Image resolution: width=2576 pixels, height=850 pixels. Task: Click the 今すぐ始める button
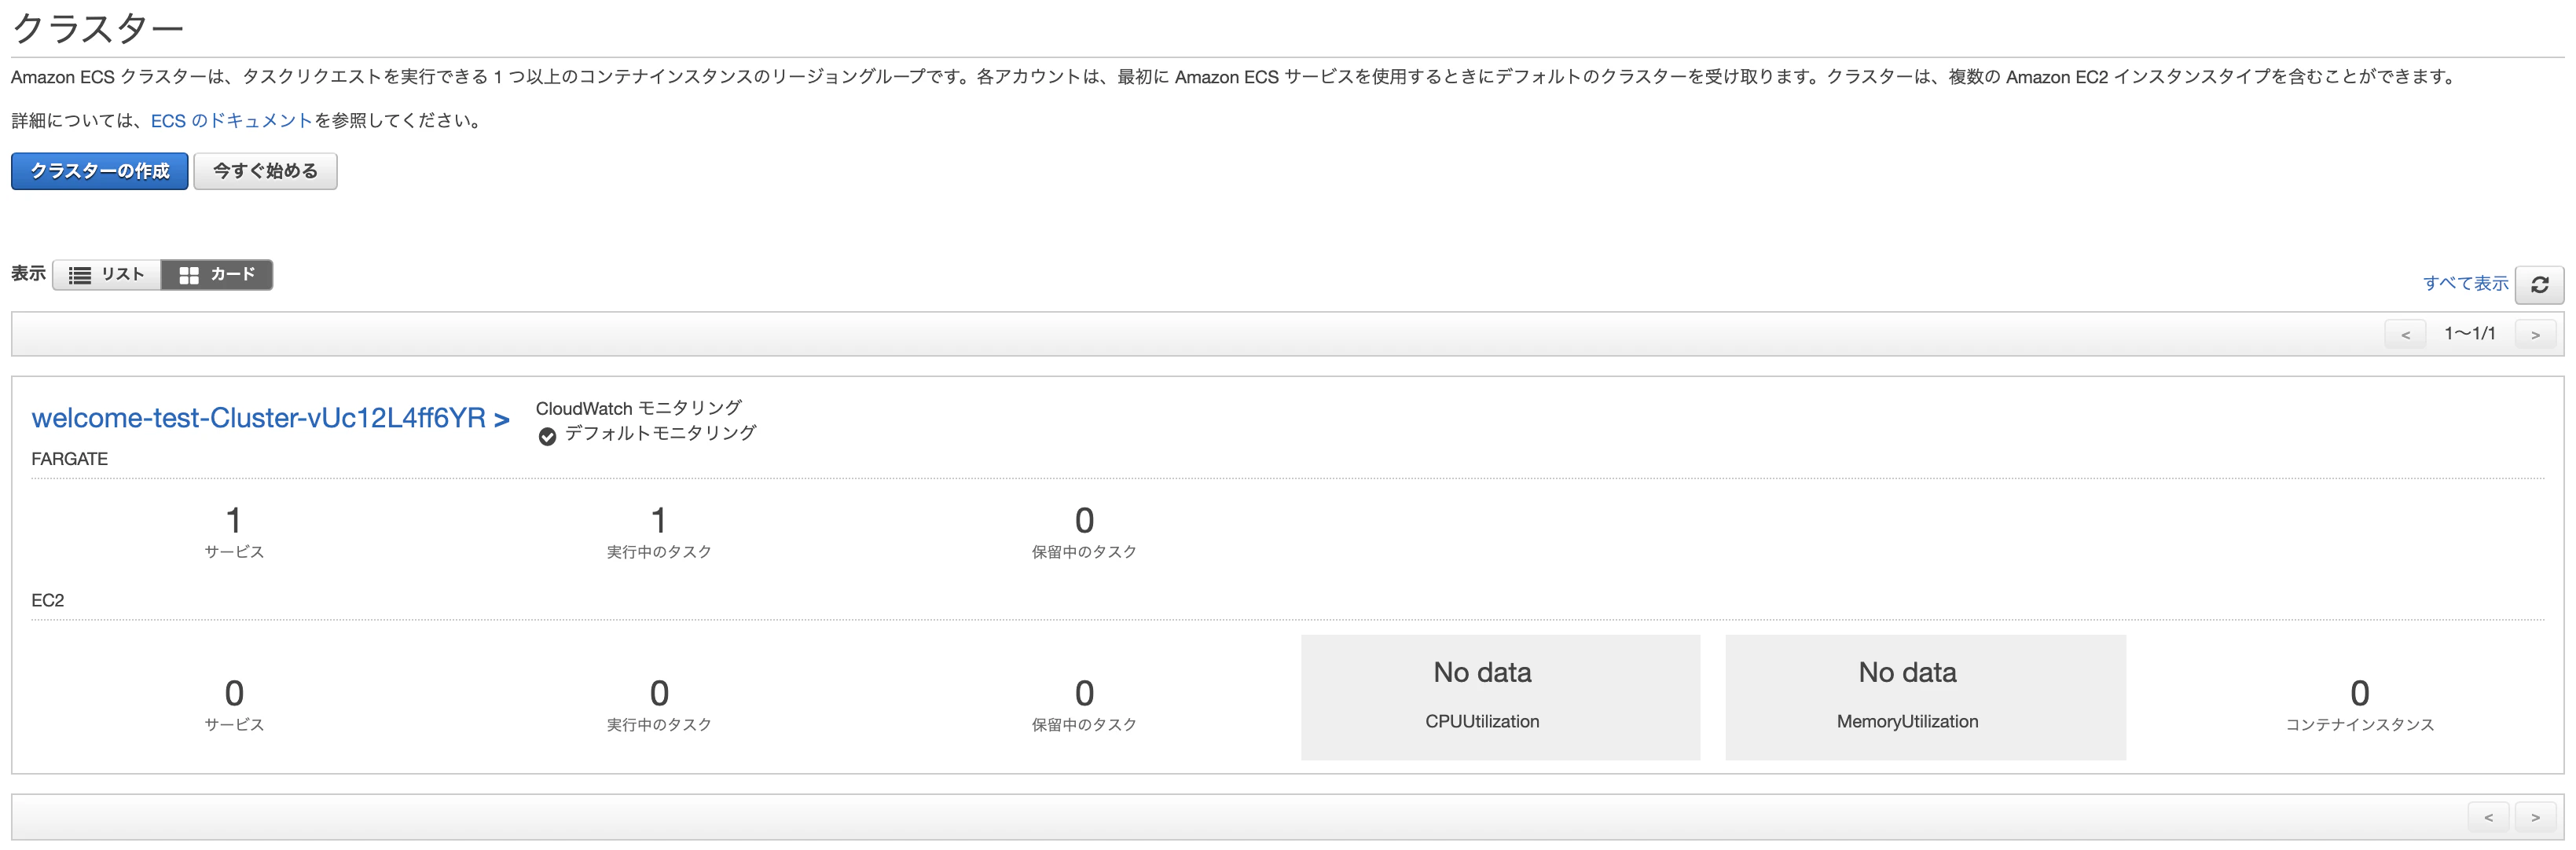click(x=265, y=171)
